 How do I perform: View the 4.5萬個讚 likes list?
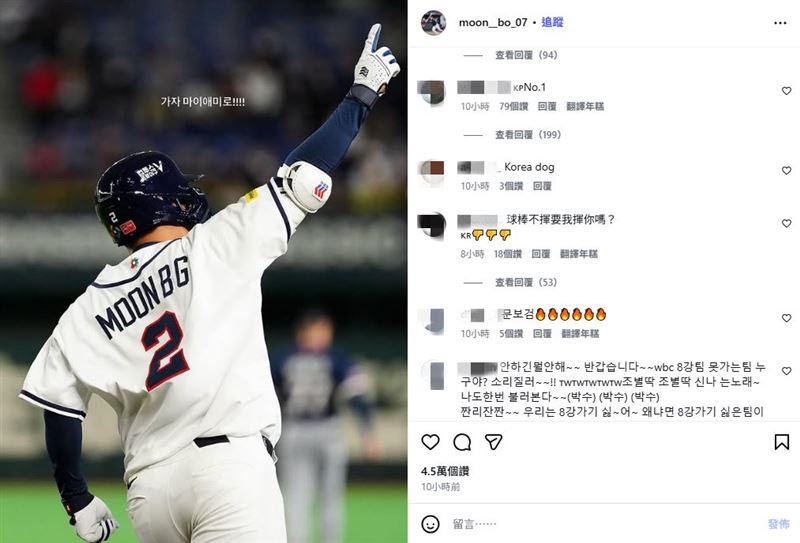(445, 471)
